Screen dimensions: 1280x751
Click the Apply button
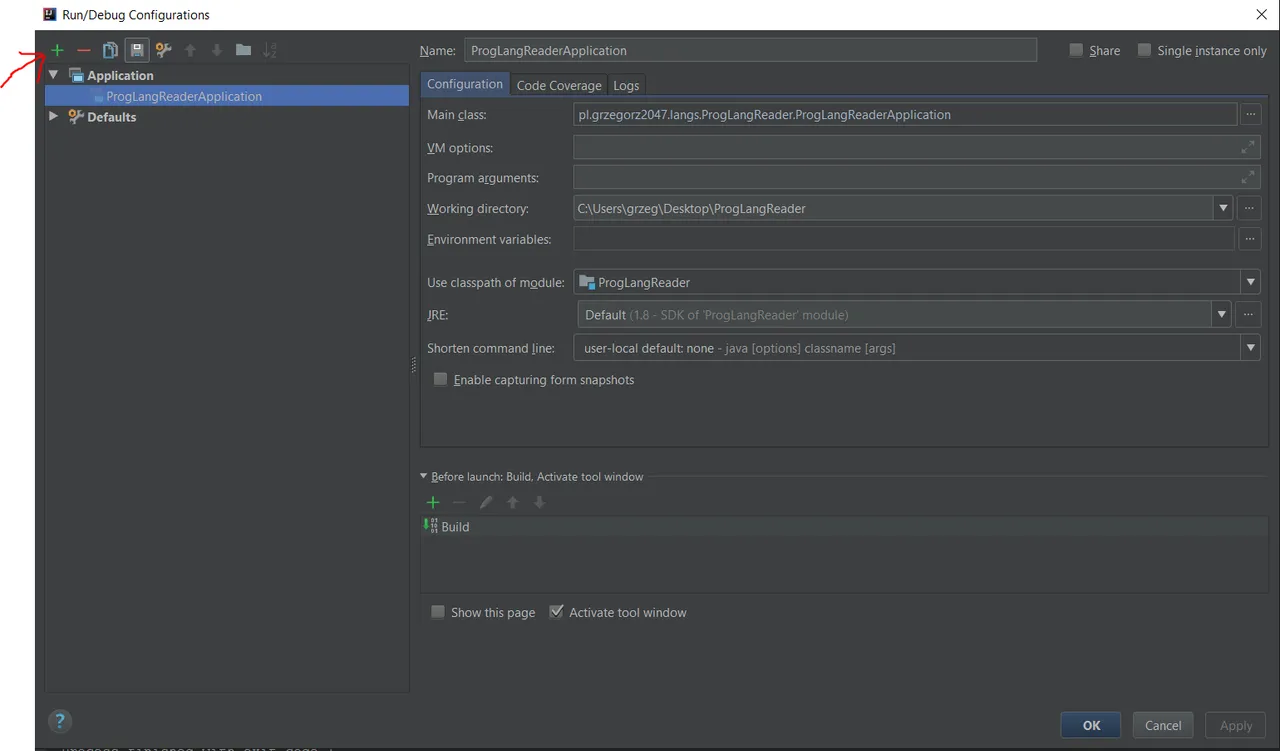point(1236,726)
